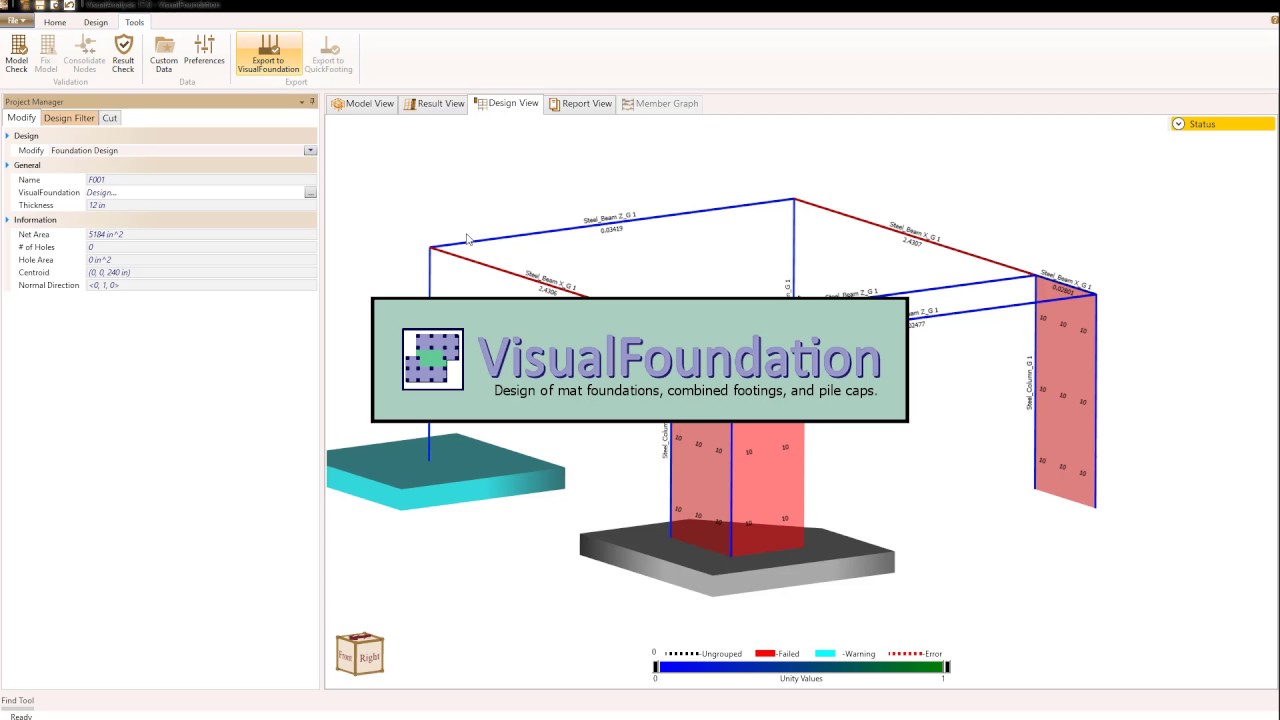Collapse the Design section
The height and width of the screenshot is (720, 1280).
coord(8,136)
